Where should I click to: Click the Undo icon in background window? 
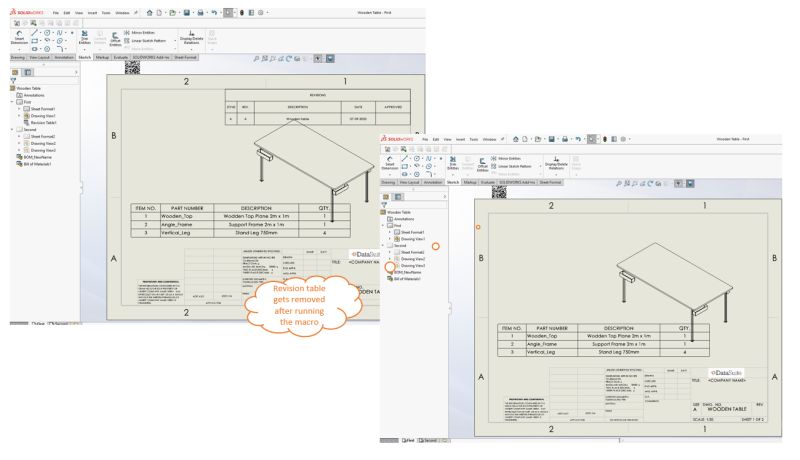(x=214, y=13)
